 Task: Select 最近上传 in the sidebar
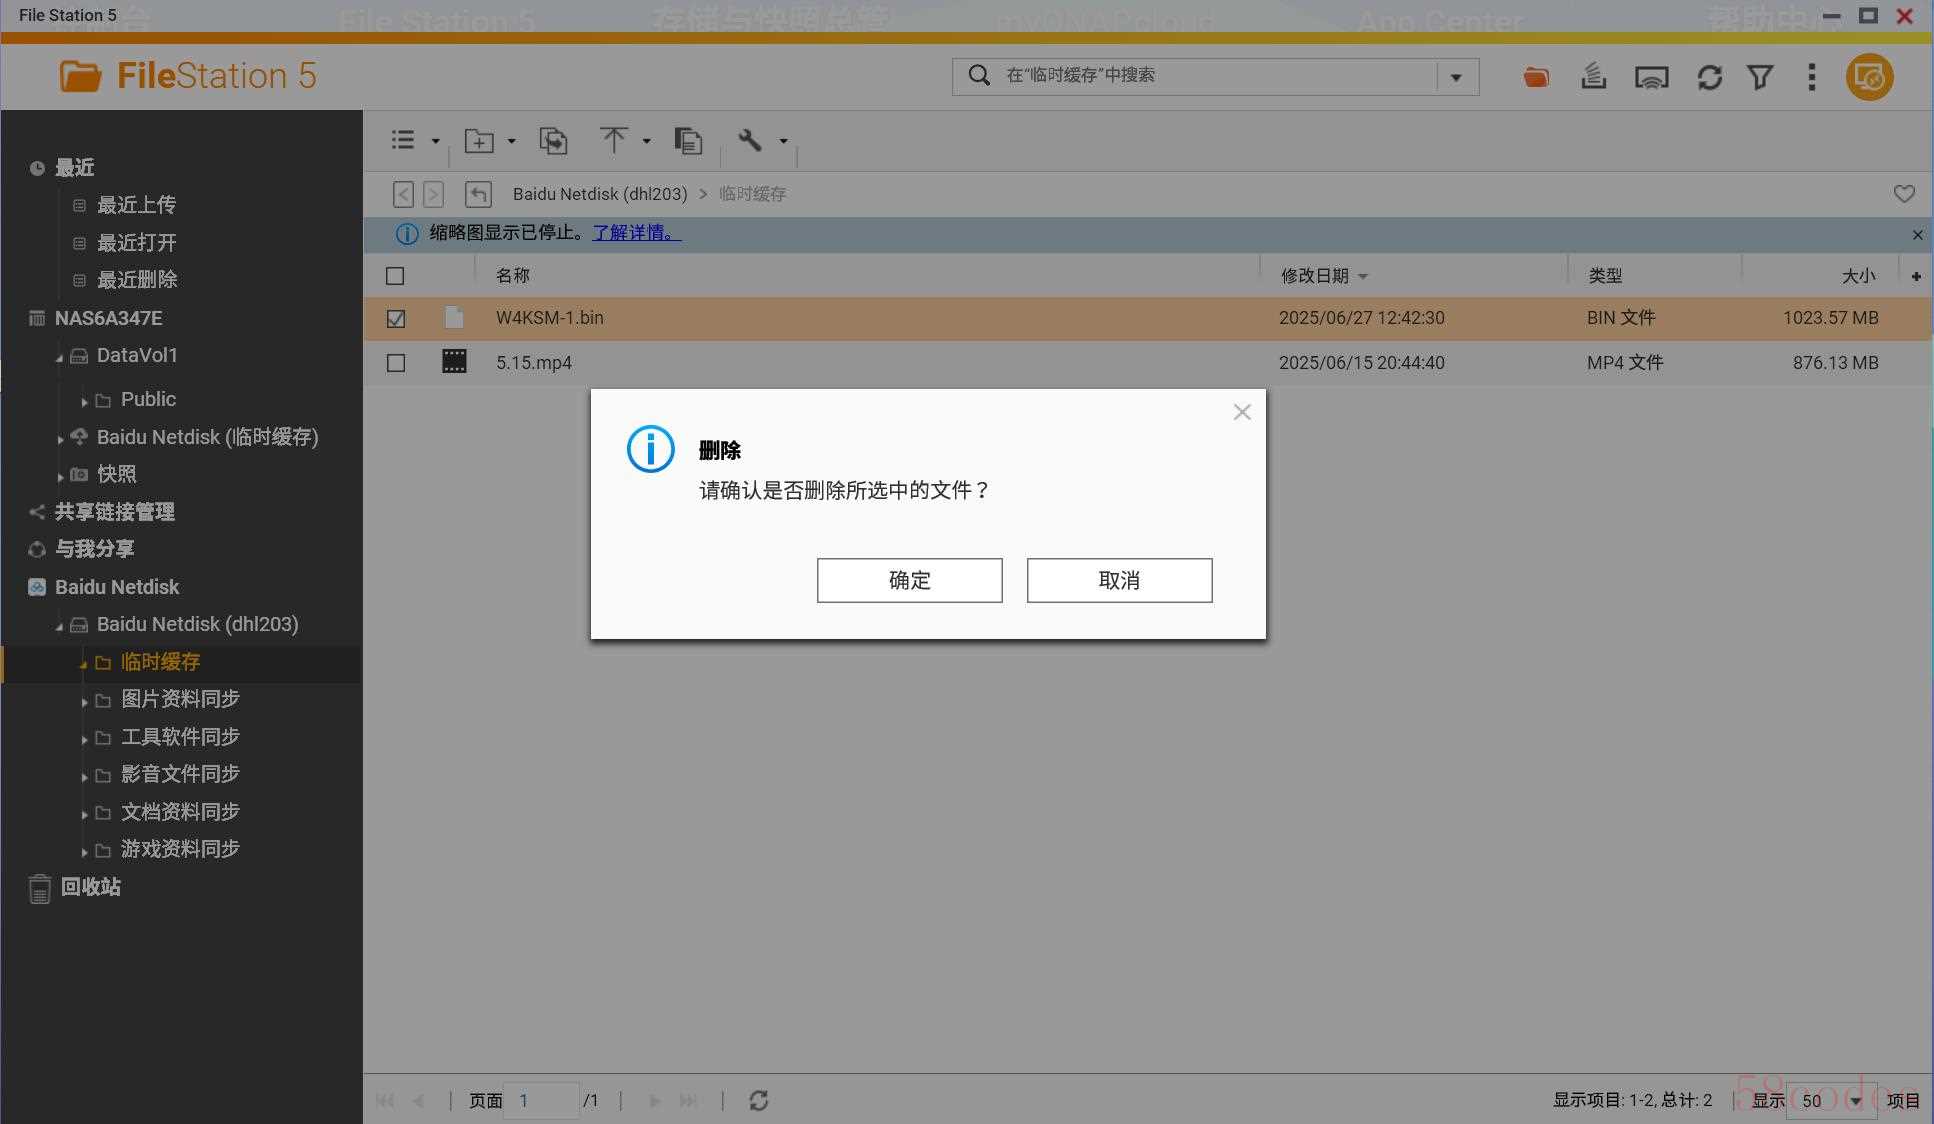click(136, 205)
